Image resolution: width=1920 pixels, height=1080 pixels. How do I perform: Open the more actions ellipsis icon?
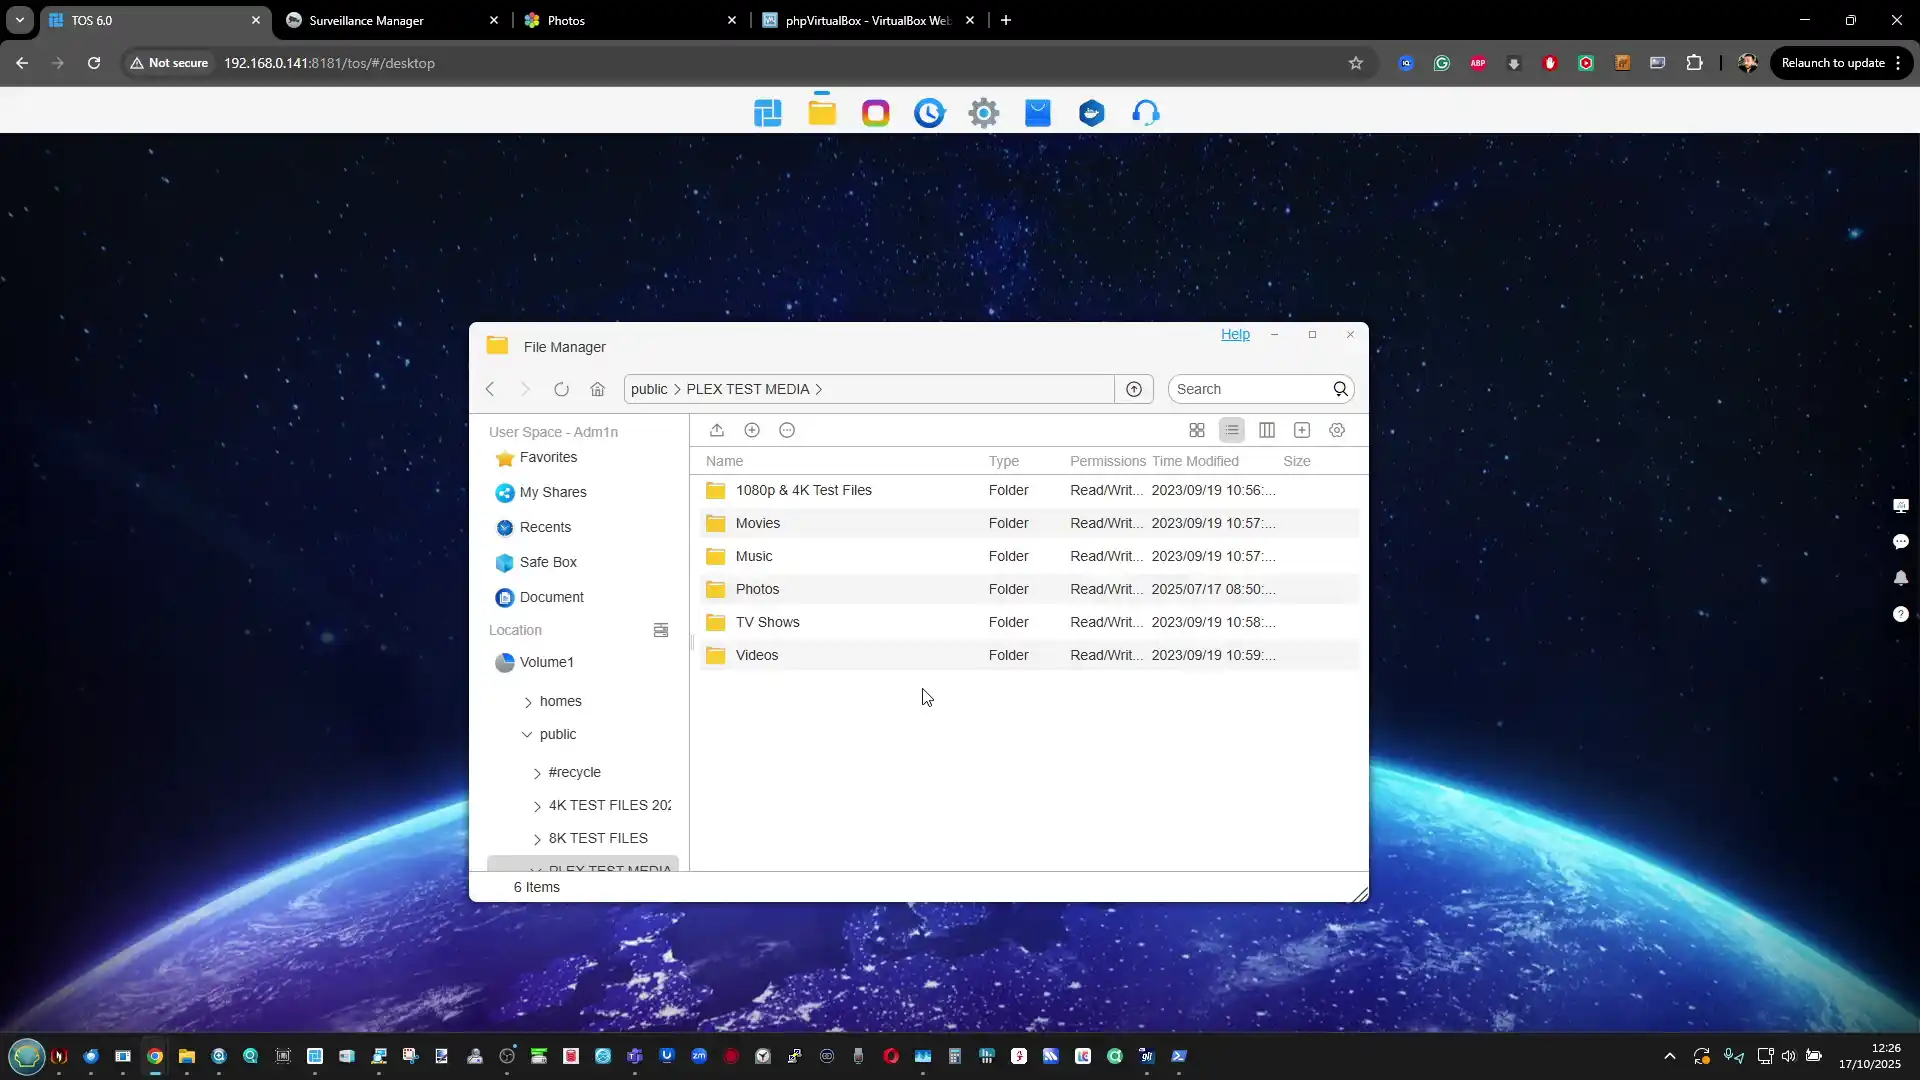point(787,430)
